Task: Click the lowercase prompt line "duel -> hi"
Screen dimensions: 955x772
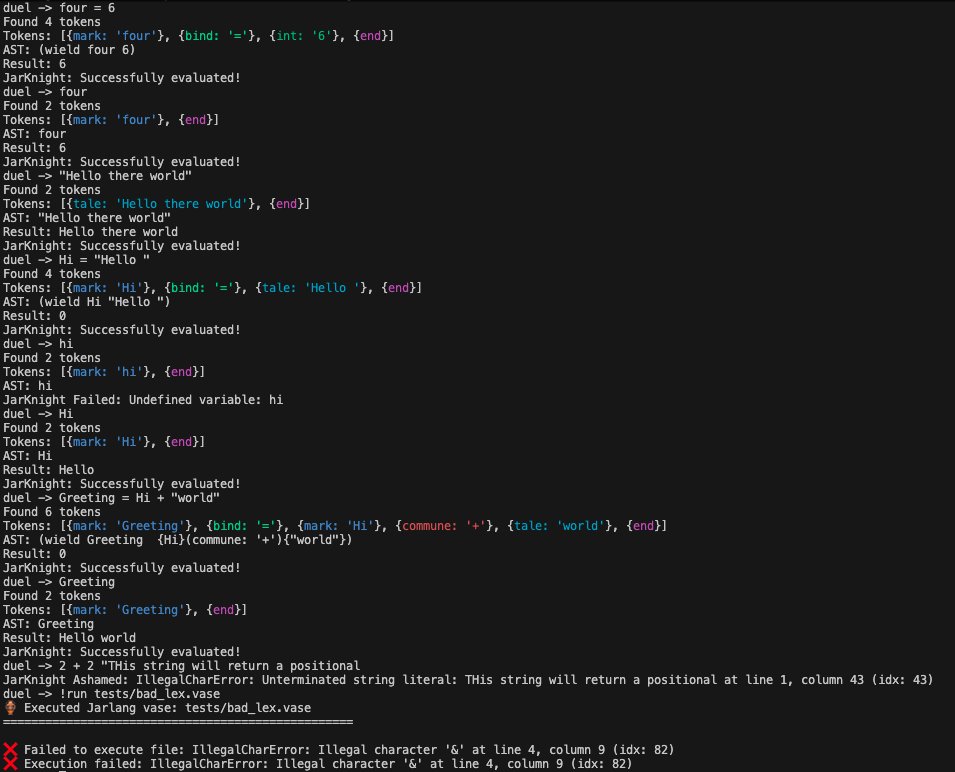Action: pos(38,344)
